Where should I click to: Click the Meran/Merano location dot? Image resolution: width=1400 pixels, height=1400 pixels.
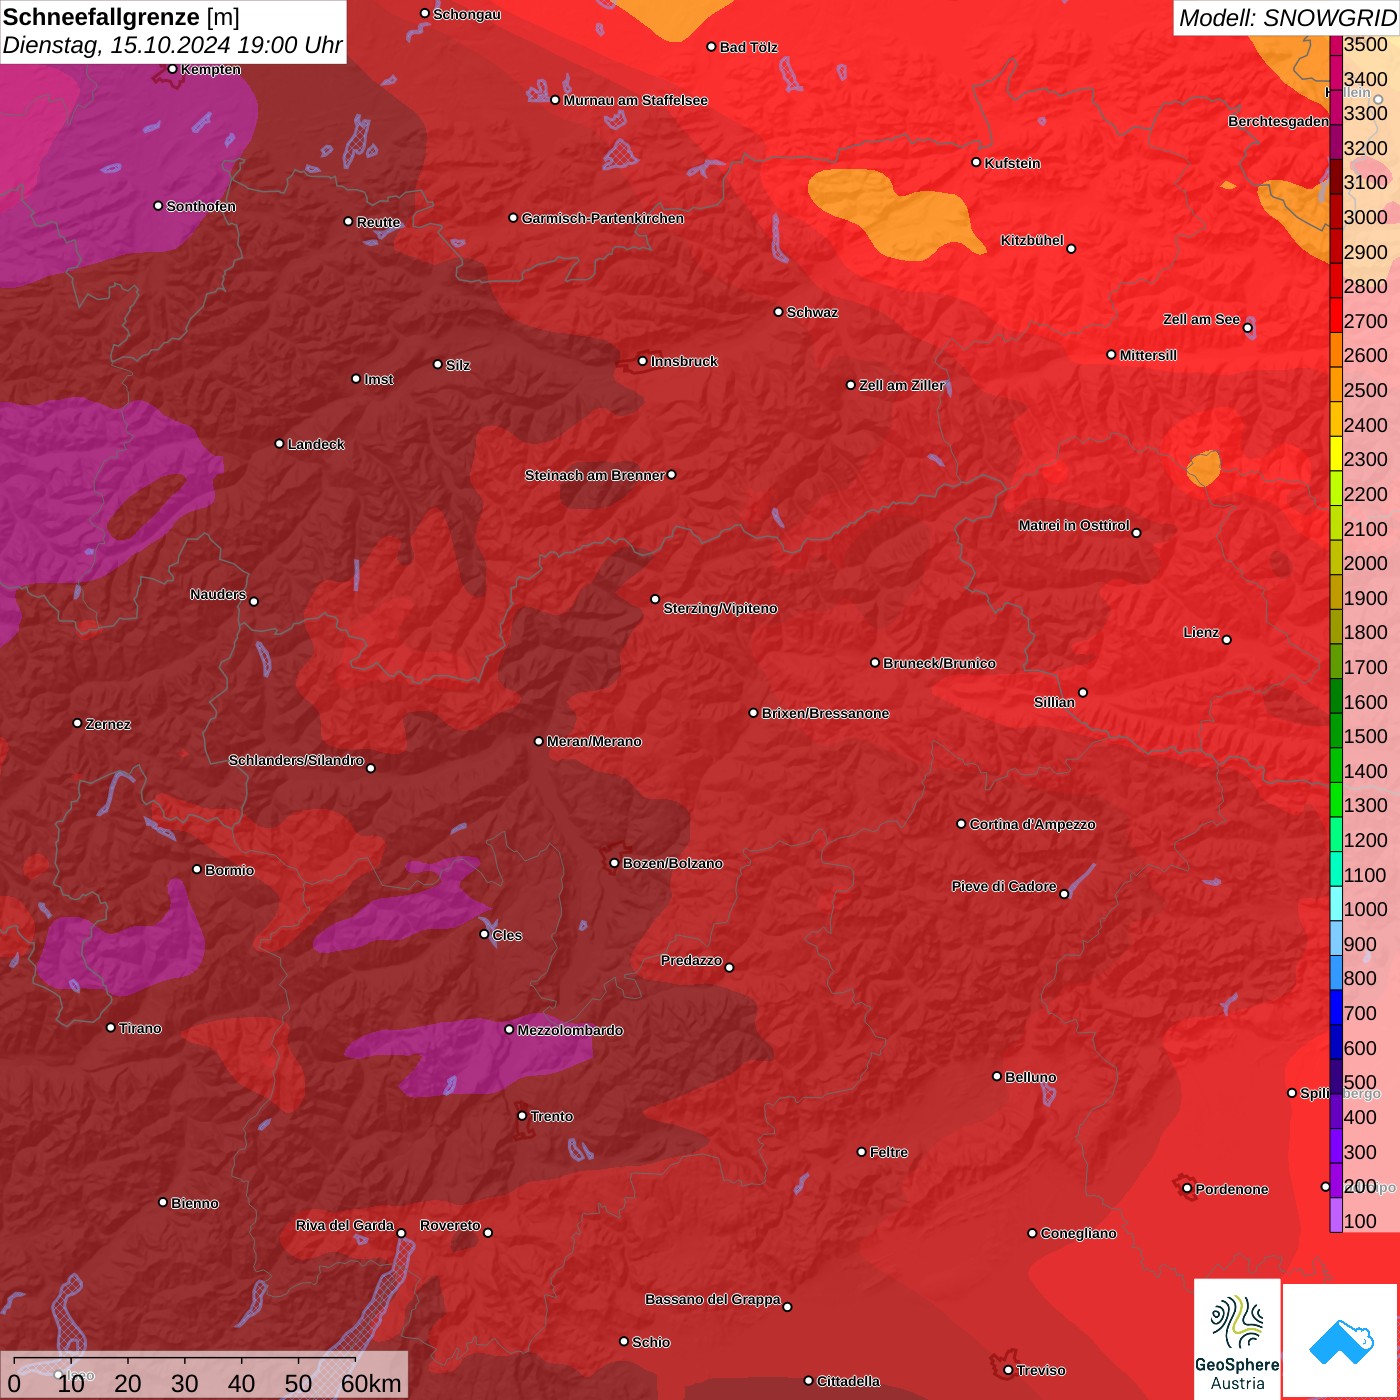[538, 741]
